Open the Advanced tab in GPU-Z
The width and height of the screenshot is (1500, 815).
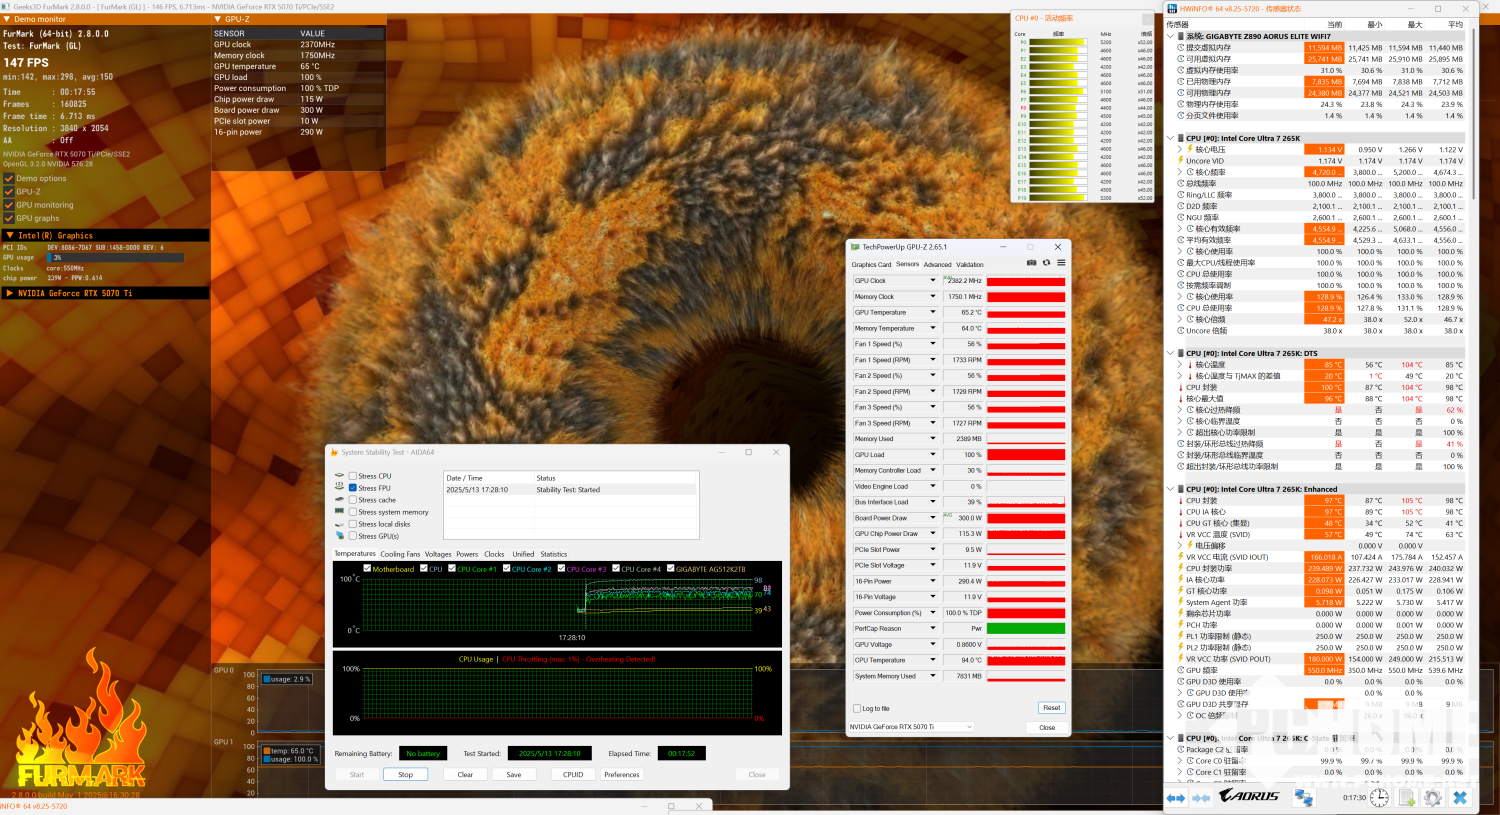[x=937, y=265]
